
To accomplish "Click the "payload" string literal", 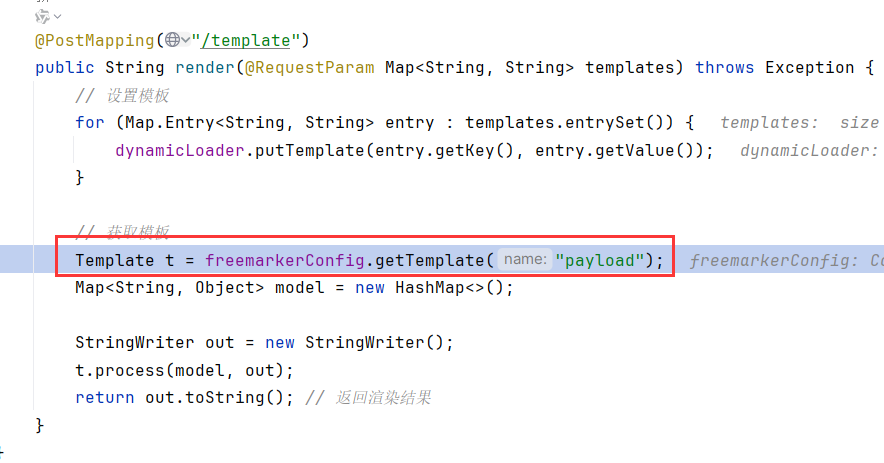I will tap(600, 261).
